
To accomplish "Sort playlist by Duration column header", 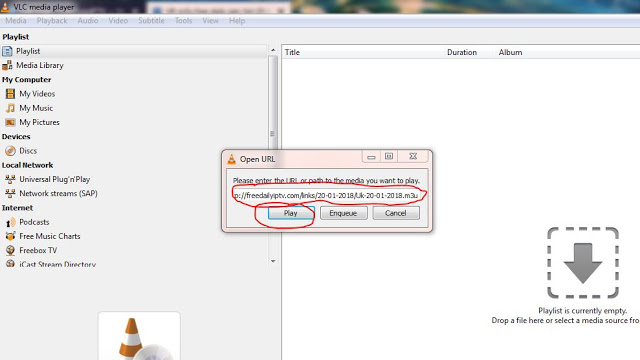I will click(462, 52).
